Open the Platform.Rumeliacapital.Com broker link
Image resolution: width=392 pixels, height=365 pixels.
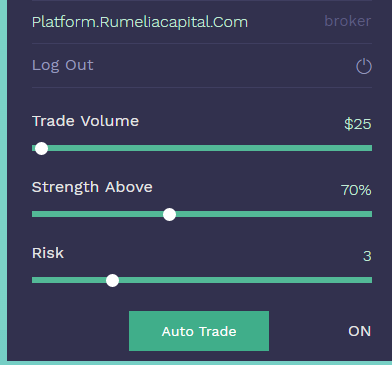coord(140,22)
